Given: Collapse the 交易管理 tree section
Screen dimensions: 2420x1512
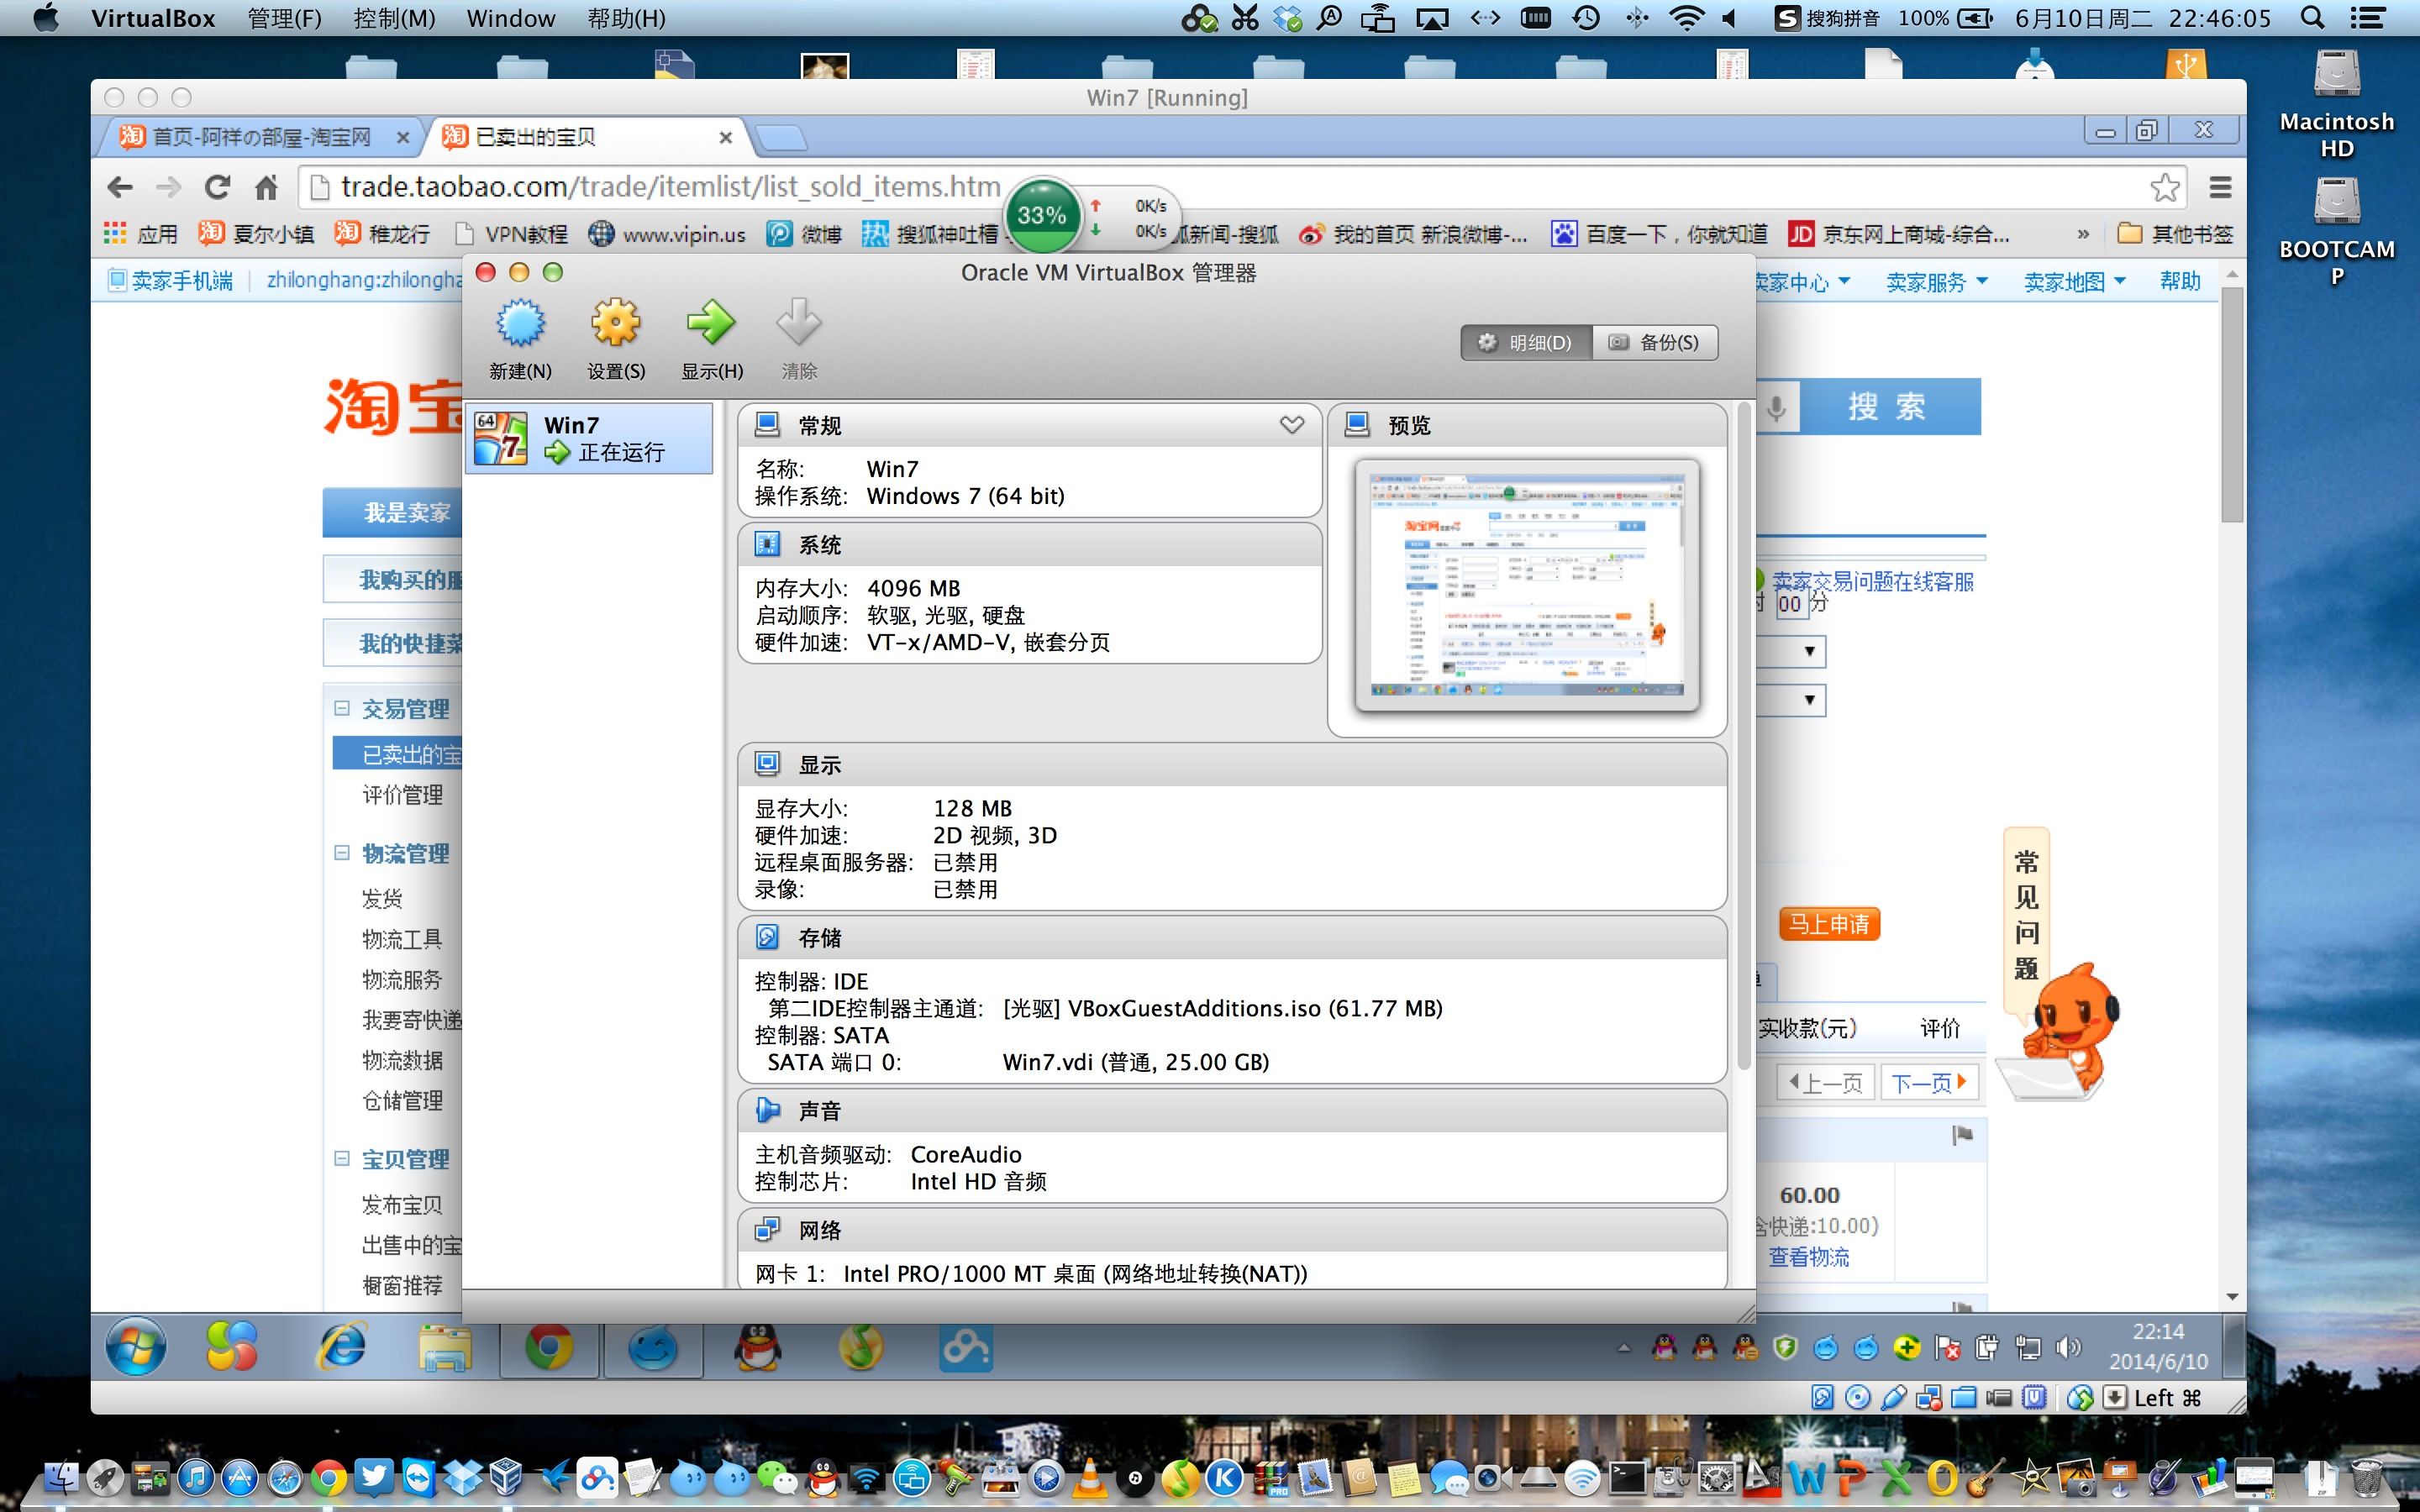Looking at the screenshot, I should [342, 708].
